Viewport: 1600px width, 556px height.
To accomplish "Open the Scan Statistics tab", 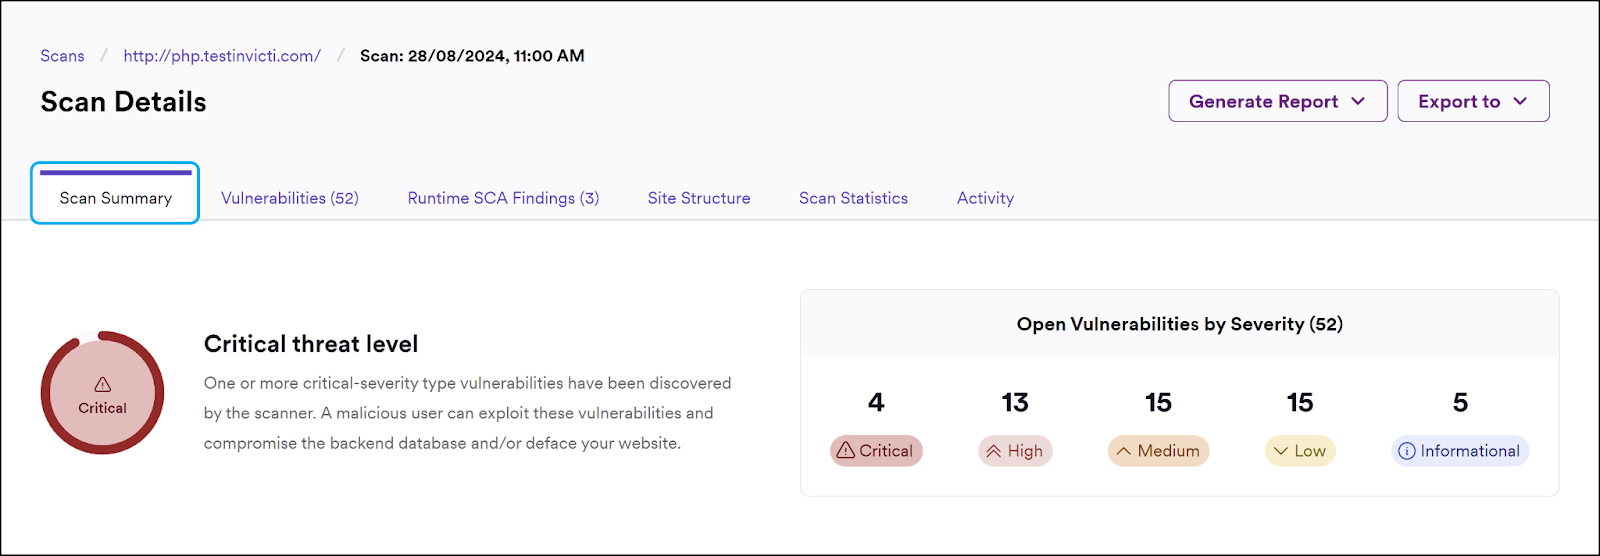I will [x=853, y=198].
